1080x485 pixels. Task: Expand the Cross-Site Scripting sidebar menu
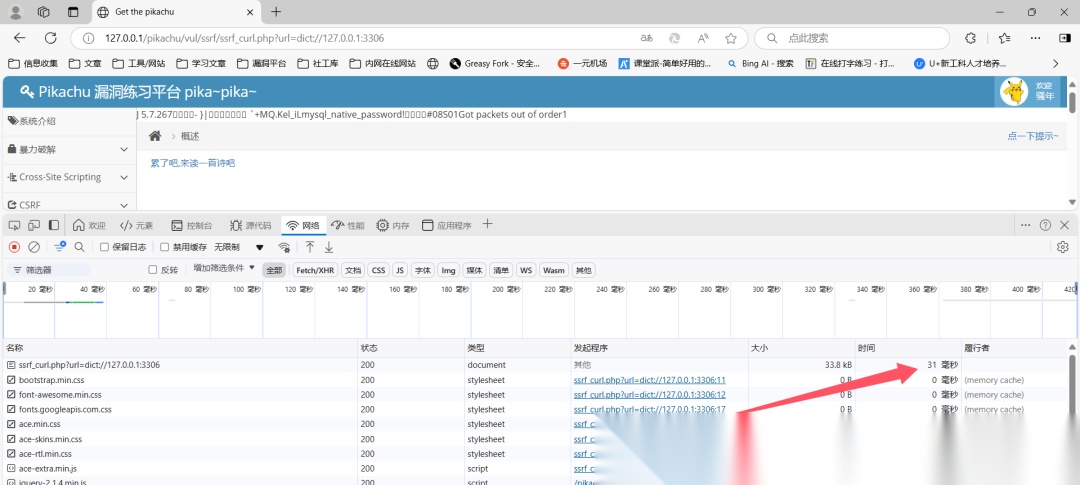(x=69, y=177)
